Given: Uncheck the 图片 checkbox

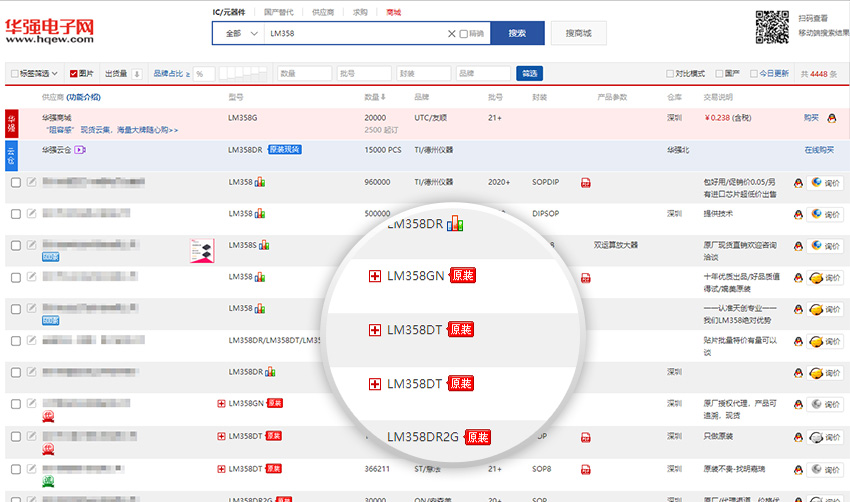Looking at the screenshot, I should (x=74, y=74).
